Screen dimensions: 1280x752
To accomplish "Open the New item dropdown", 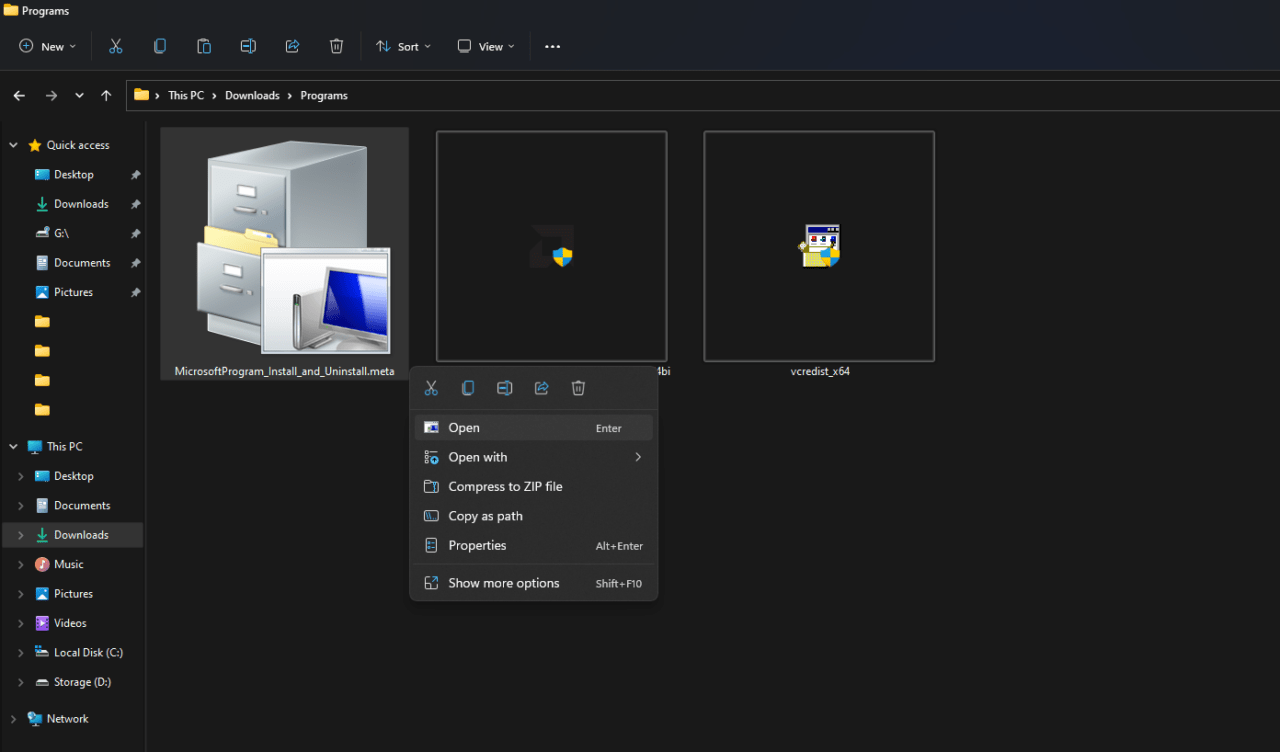I will click(x=47, y=46).
